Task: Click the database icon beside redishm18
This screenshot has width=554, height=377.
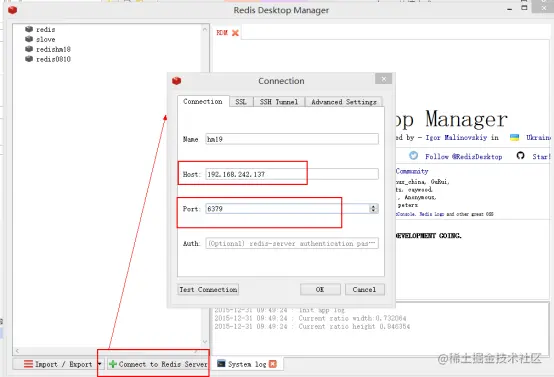Action: 29,49
